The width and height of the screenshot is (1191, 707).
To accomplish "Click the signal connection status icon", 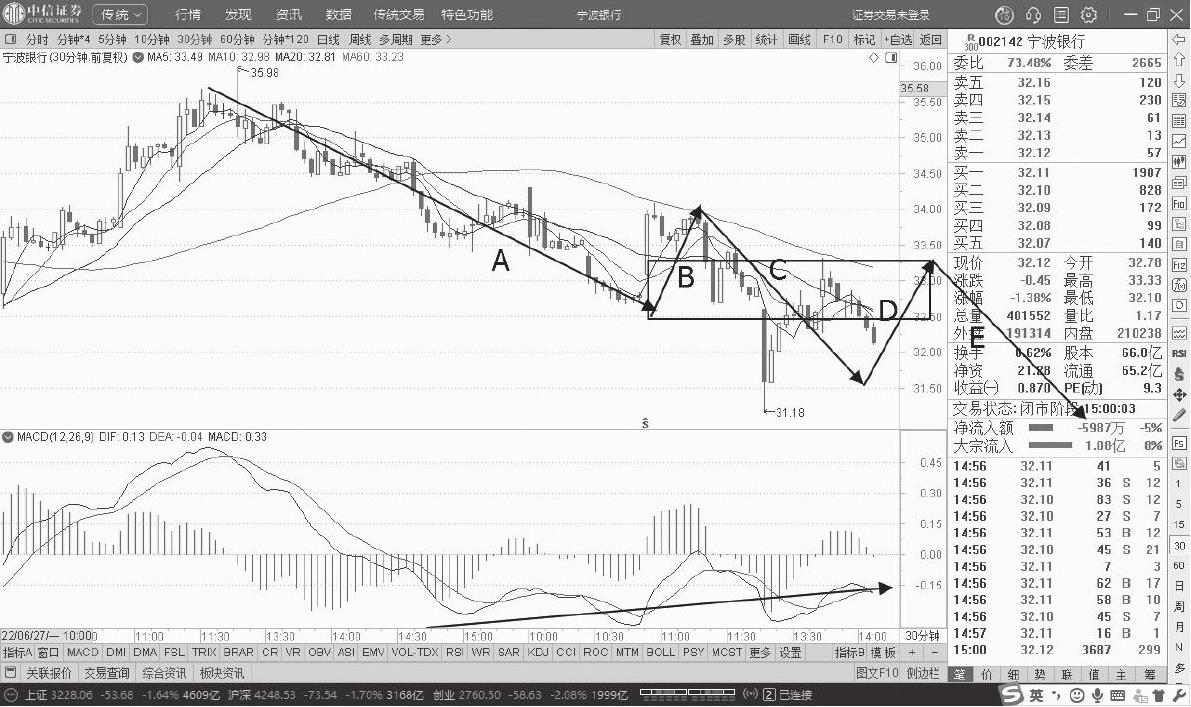I will click(751, 694).
